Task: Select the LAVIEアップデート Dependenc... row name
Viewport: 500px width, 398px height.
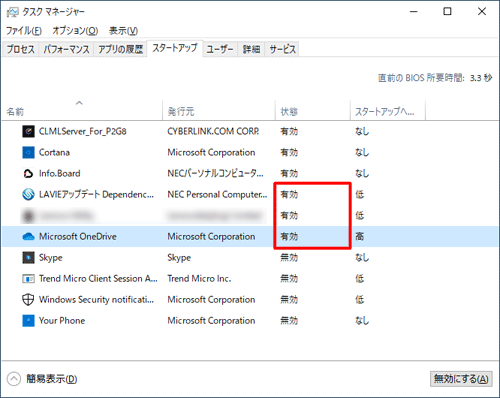Action: tap(96, 194)
